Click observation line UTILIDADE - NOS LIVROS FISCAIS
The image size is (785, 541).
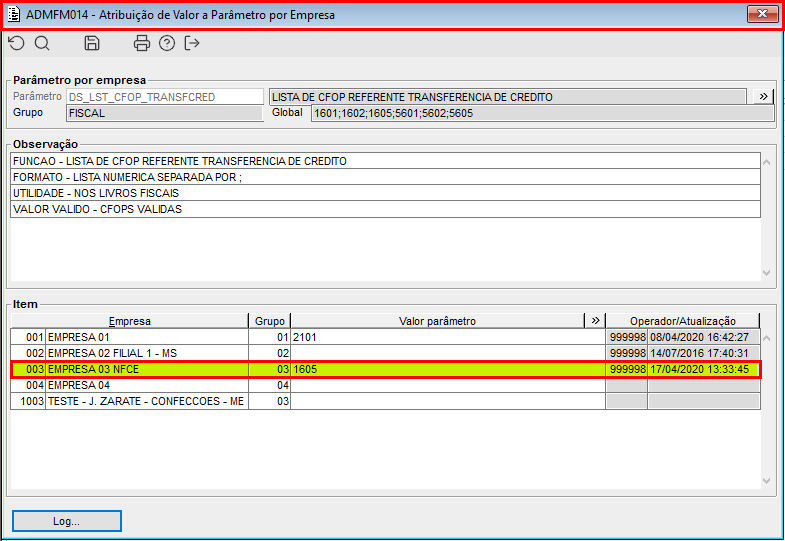tap(385, 193)
